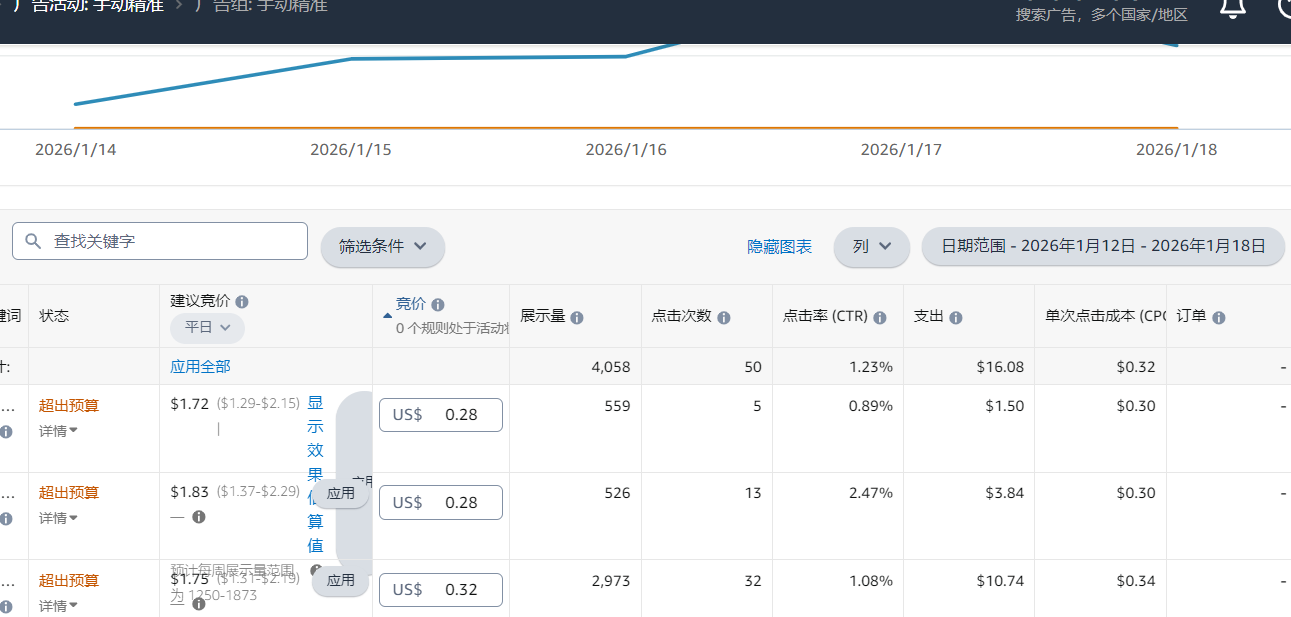Click the info icon beside 建议竞价 header
The width and height of the screenshot is (1291, 617).
[x=242, y=301]
